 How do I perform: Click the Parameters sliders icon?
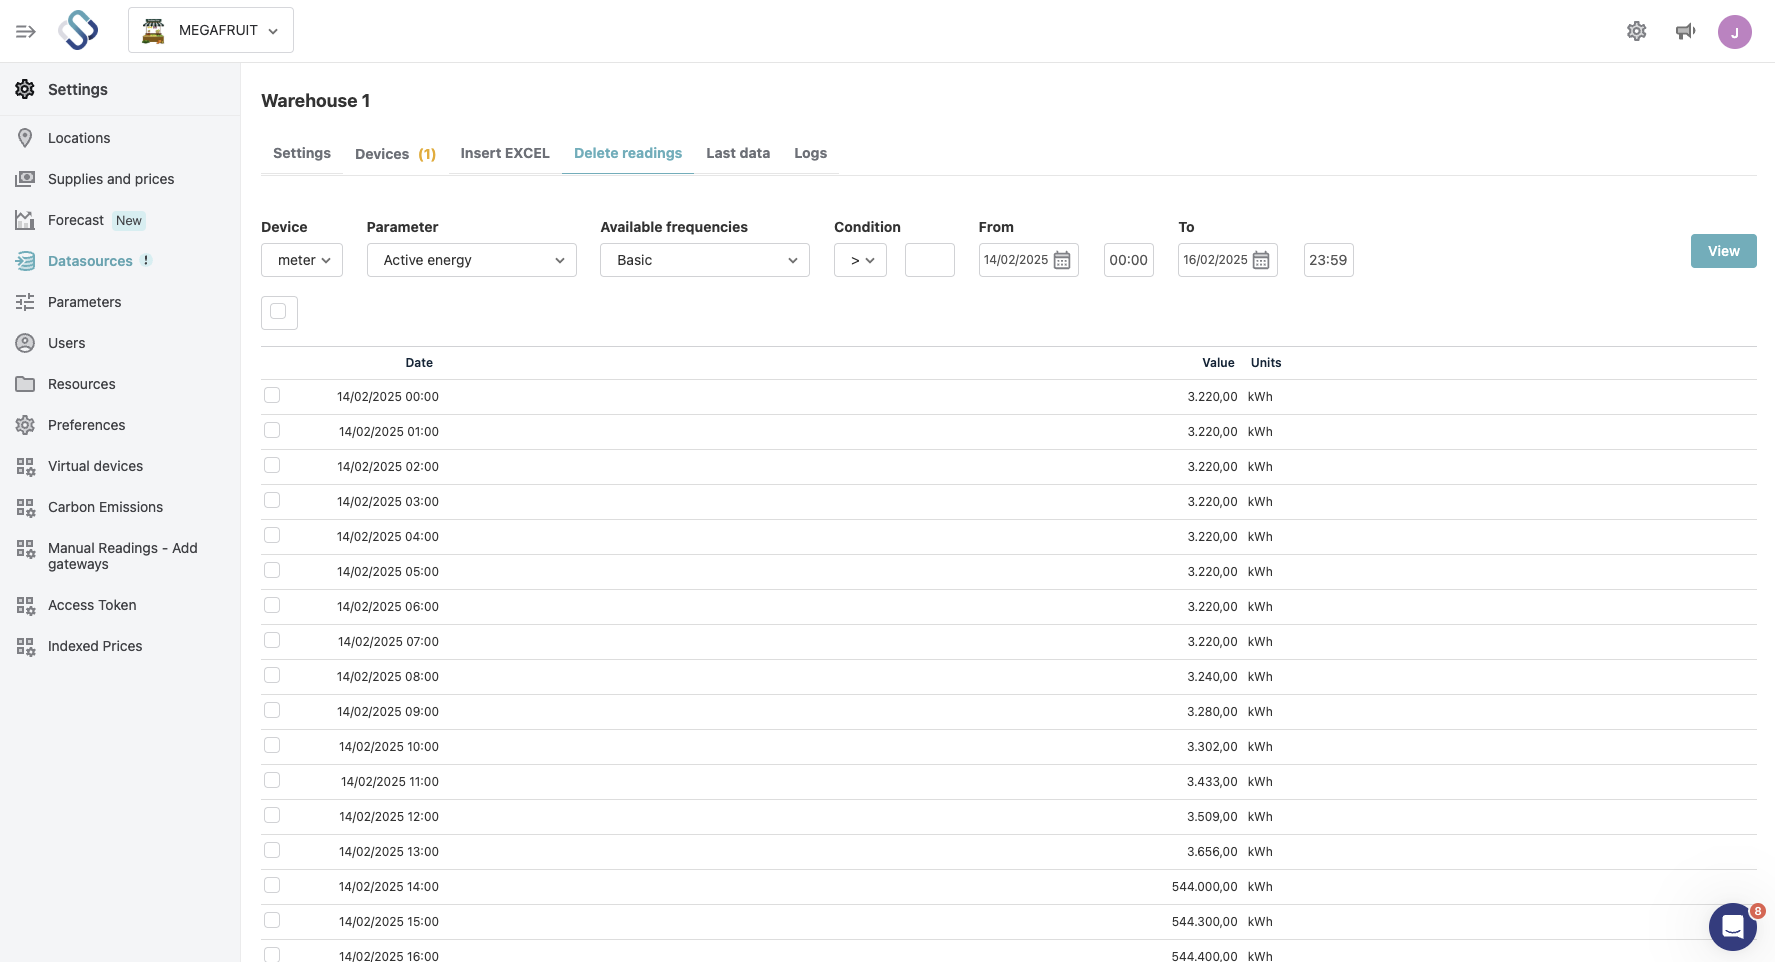[25, 302]
